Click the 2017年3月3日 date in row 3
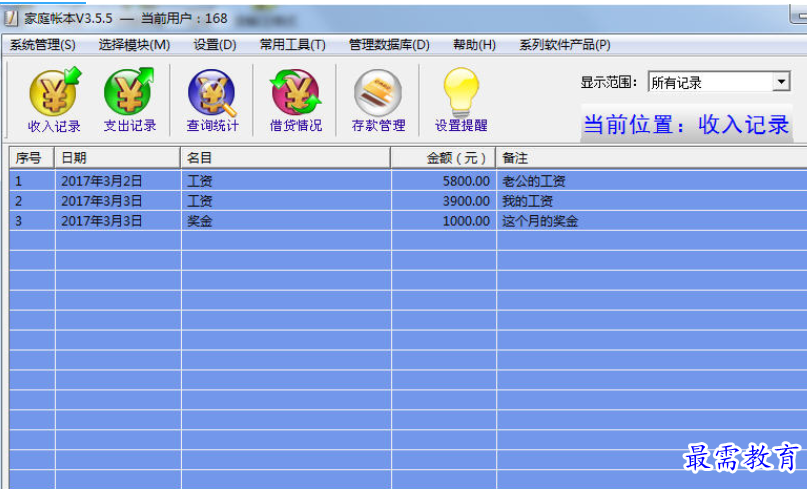807x489 pixels. pyautogui.click(x=118, y=221)
